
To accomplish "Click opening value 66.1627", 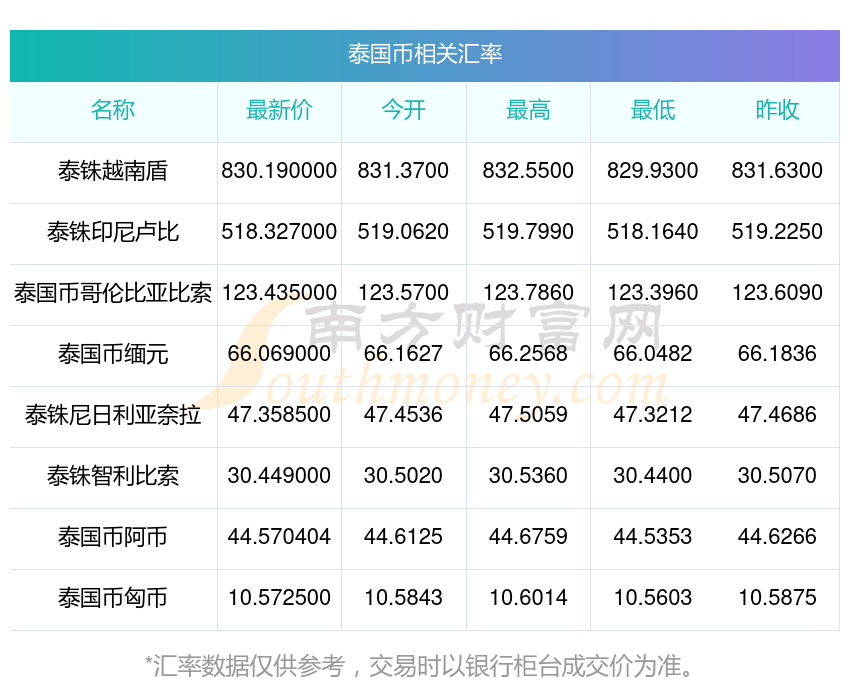I will (403, 354).
